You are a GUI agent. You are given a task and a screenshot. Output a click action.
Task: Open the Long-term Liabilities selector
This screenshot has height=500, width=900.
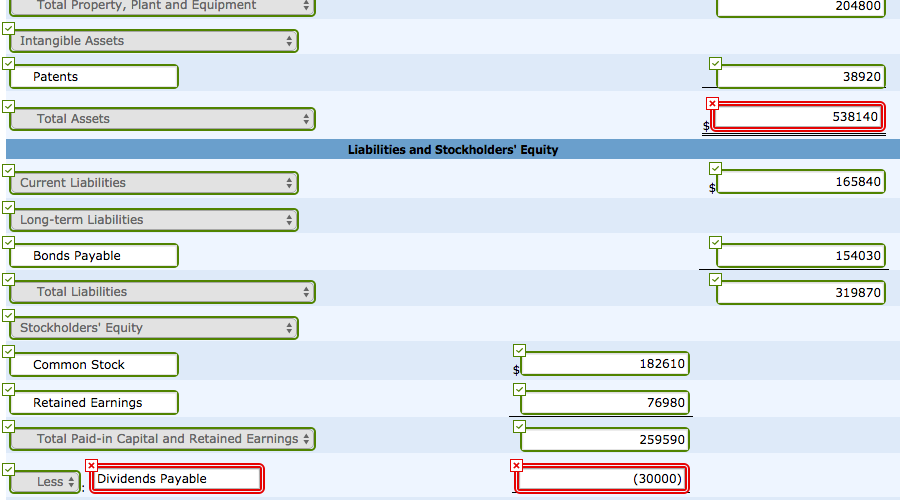pyautogui.click(x=154, y=220)
